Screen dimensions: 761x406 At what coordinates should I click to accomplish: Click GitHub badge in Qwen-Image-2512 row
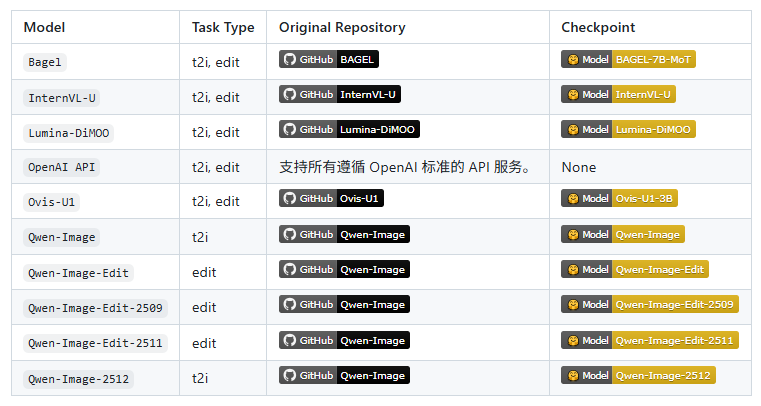click(x=344, y=375)
